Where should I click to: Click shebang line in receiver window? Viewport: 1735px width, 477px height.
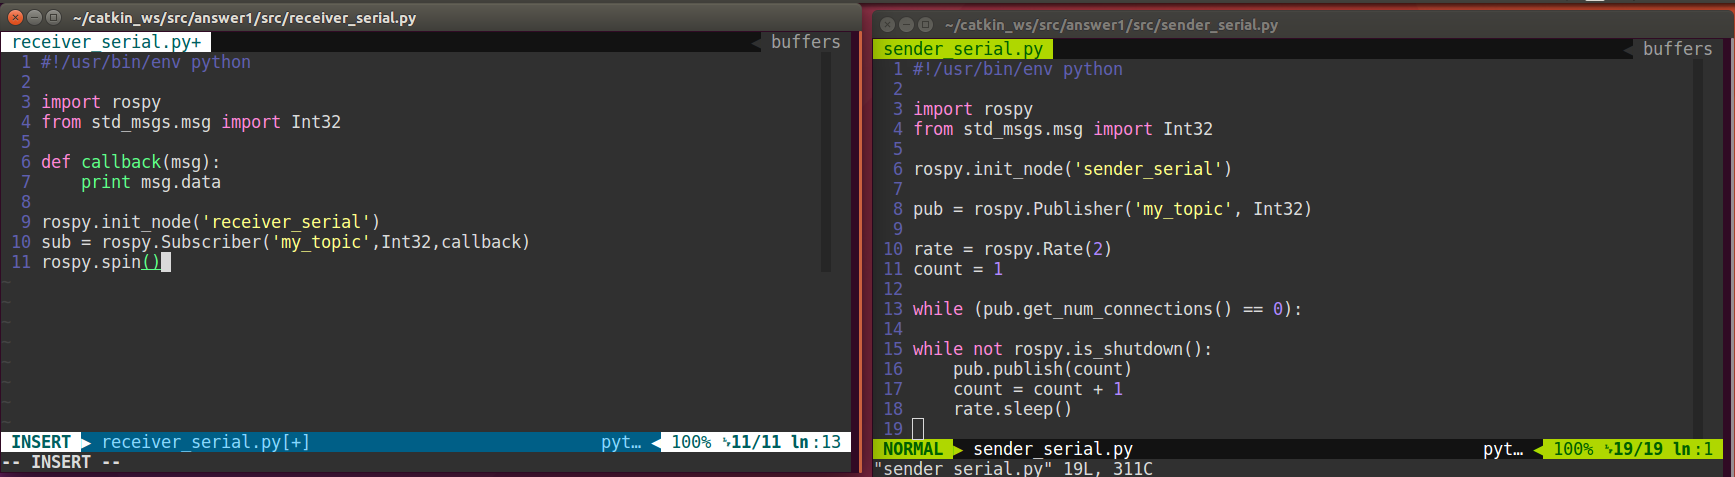coord(146,62)
